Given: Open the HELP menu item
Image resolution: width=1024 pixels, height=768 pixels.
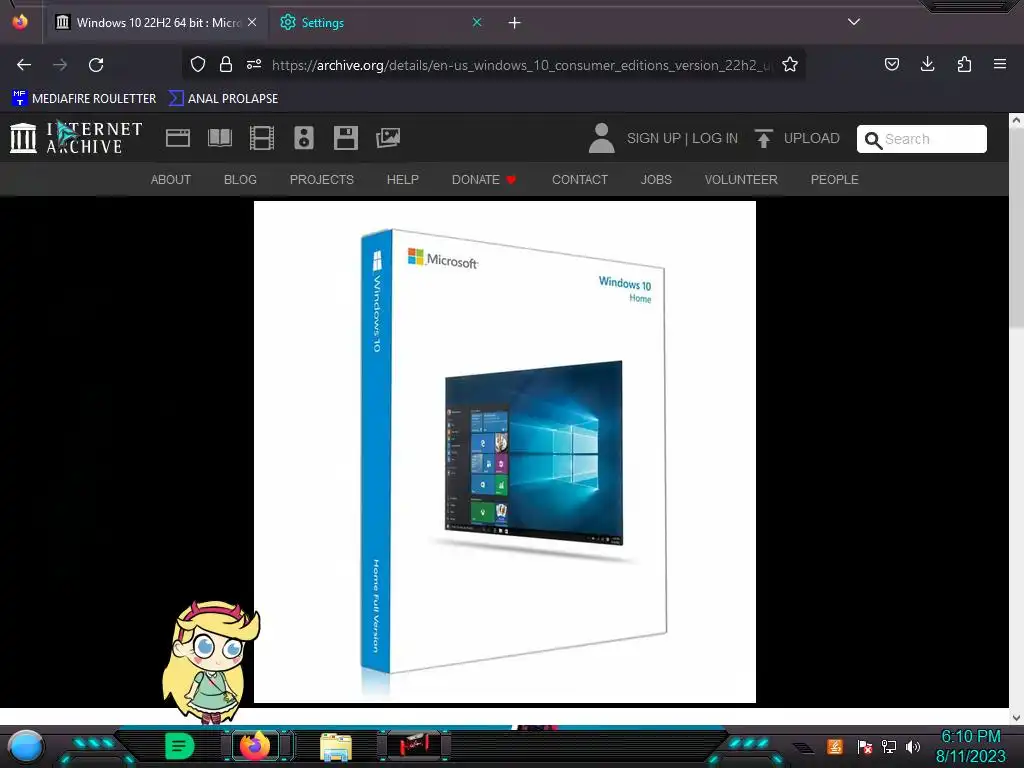Looking at the screenshot, I should [x=403, y=180].
